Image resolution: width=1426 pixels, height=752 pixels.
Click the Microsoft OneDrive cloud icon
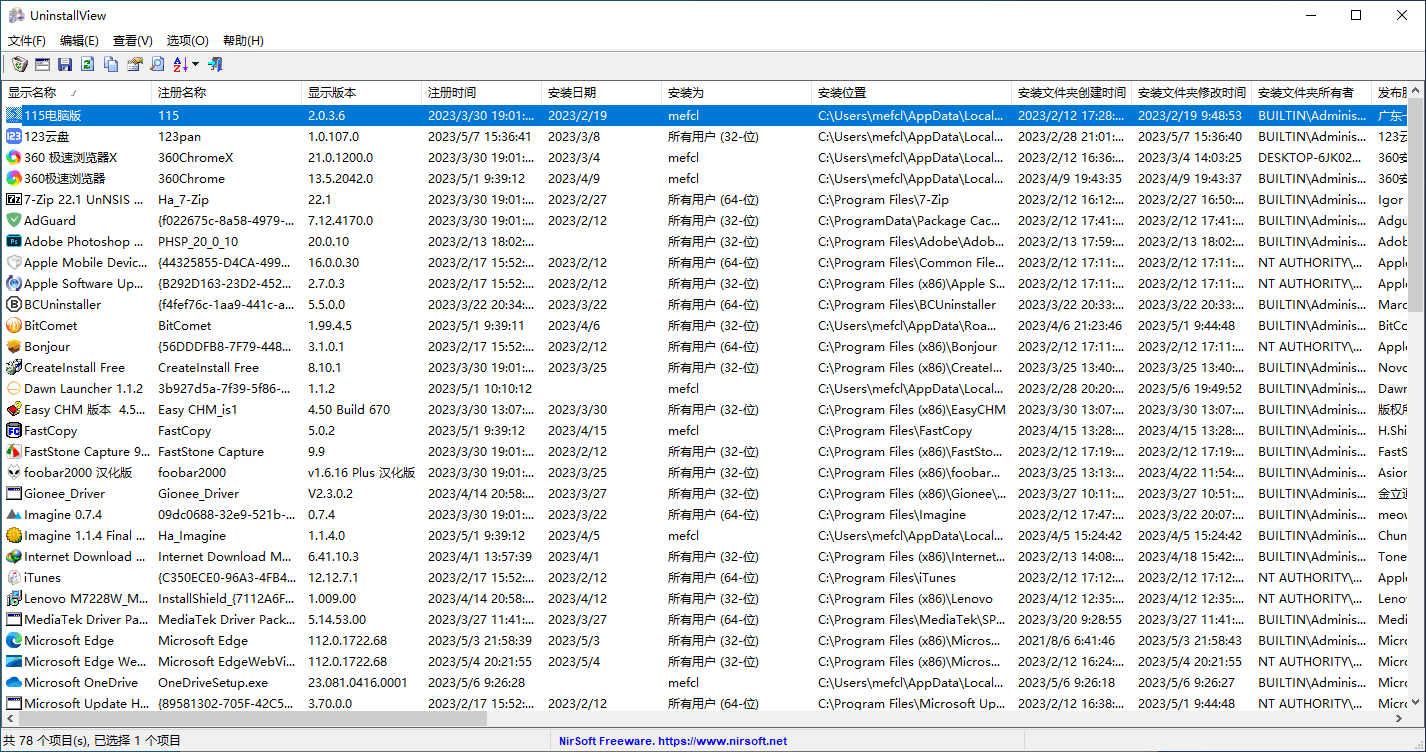14,682
